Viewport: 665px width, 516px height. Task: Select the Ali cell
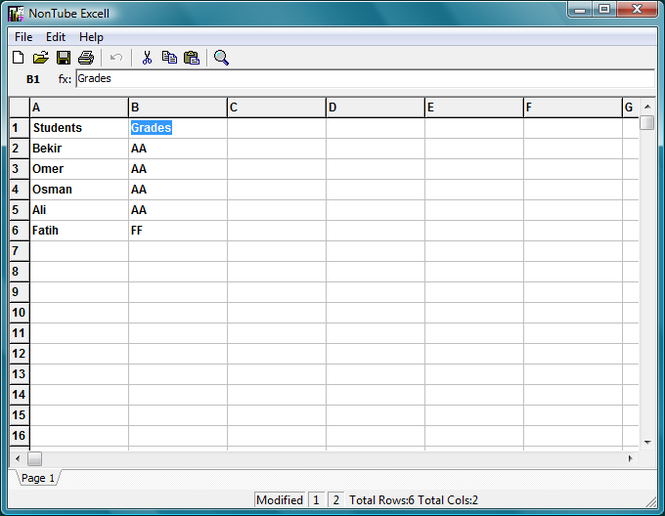point(79,210)
